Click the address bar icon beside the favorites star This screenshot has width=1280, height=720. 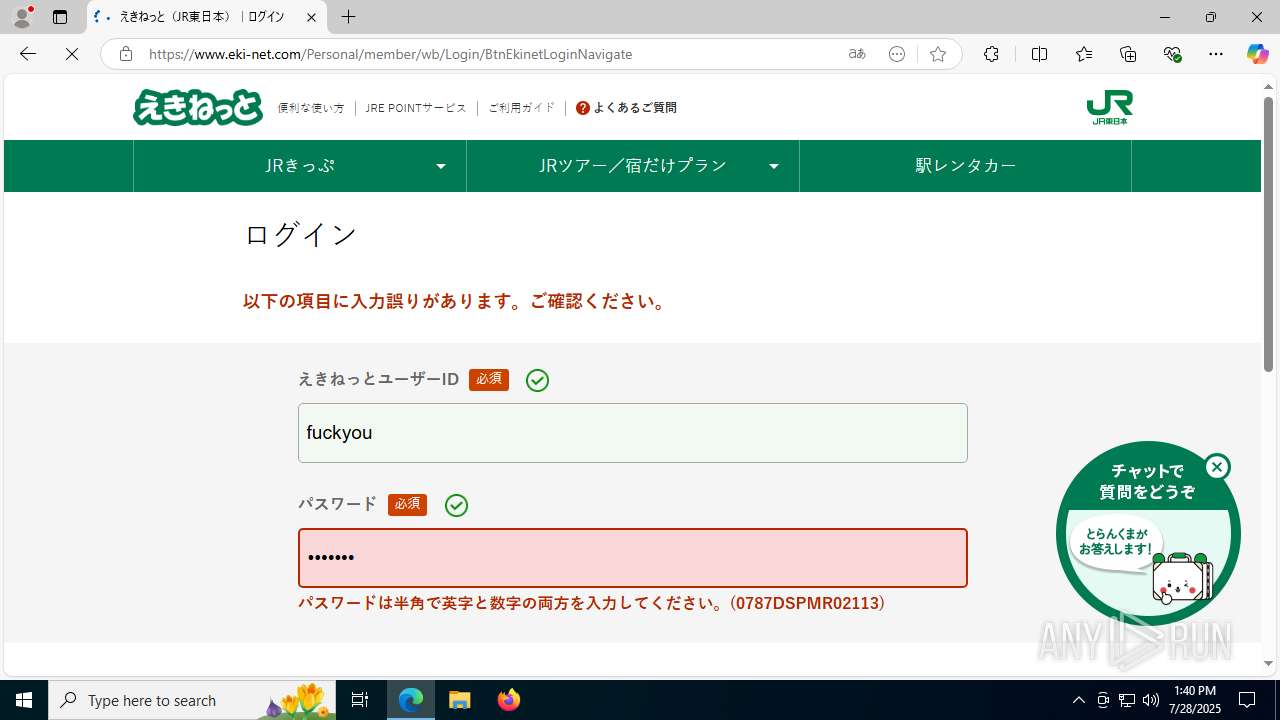pyautogui.click(x=897, y=54)
